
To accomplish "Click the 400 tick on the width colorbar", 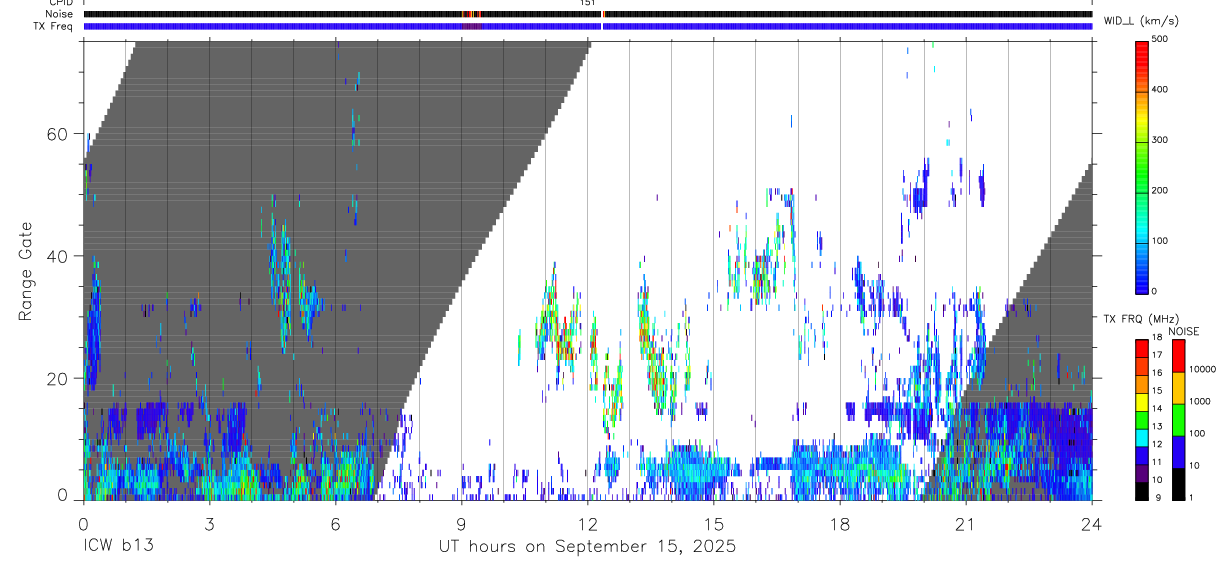I will coord(1161,89).
